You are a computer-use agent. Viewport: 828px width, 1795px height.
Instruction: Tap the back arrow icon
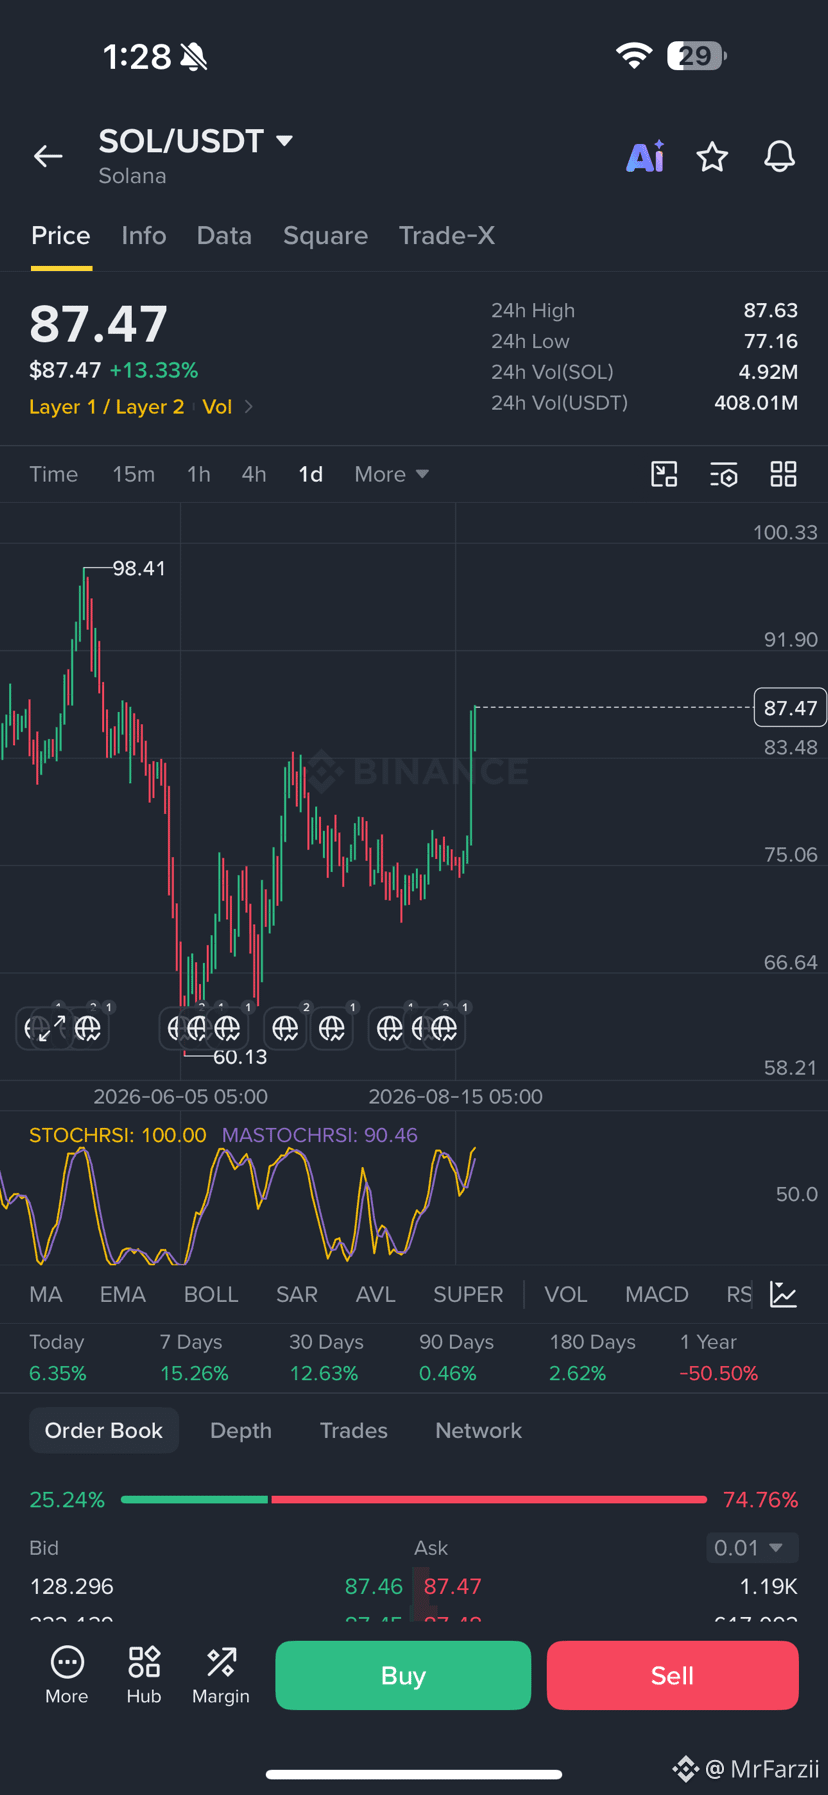click(x=48, y=156)
